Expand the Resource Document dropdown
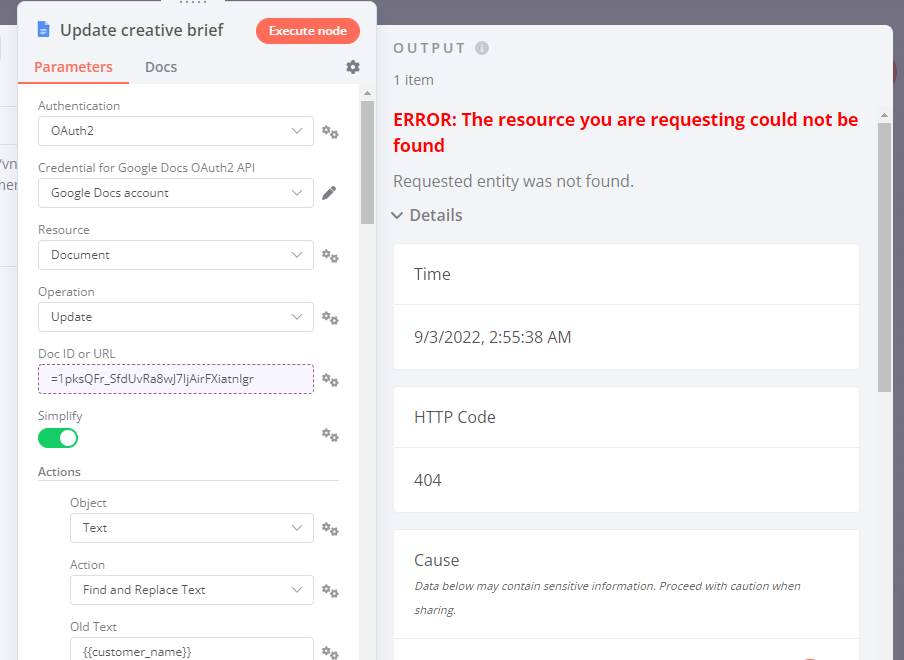 pyautogui.click(x=175, y=255)
